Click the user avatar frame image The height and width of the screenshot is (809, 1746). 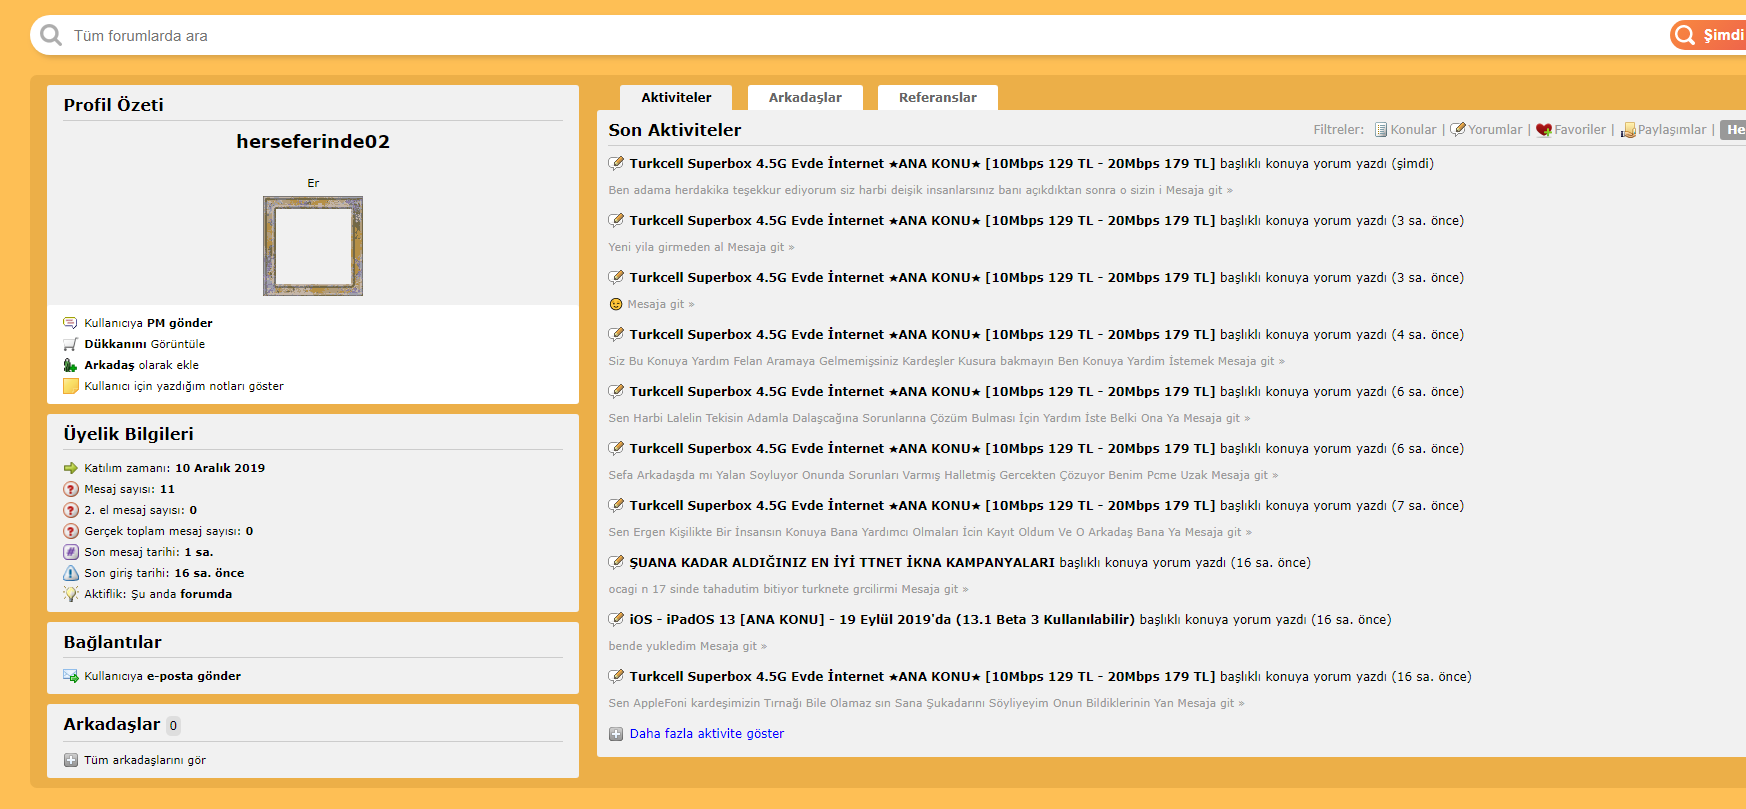coord(313,246)
